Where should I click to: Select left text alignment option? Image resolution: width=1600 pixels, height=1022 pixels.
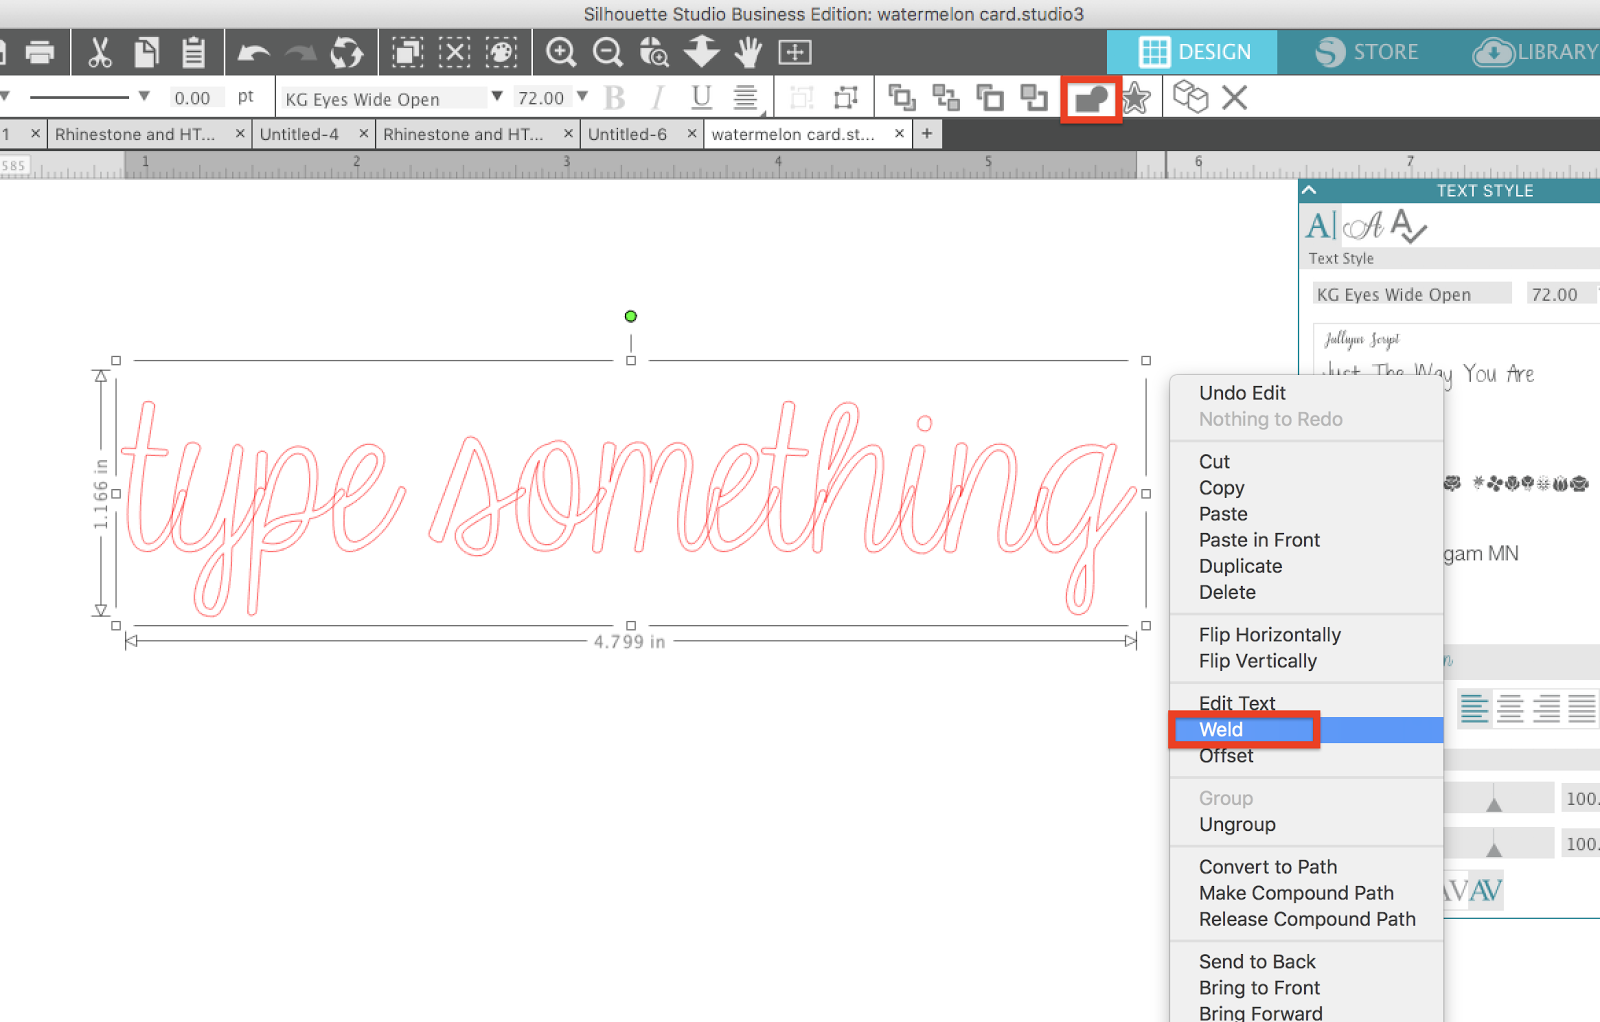[x=1474, y=708]
